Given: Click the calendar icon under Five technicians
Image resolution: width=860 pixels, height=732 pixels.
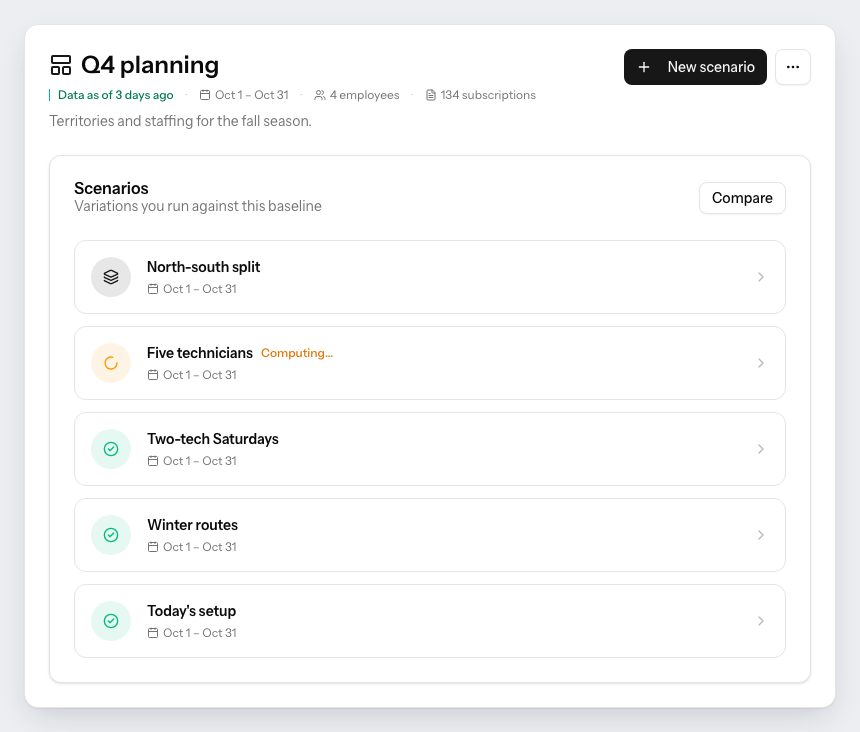Looking at the screenshot, I should (153, 375).
